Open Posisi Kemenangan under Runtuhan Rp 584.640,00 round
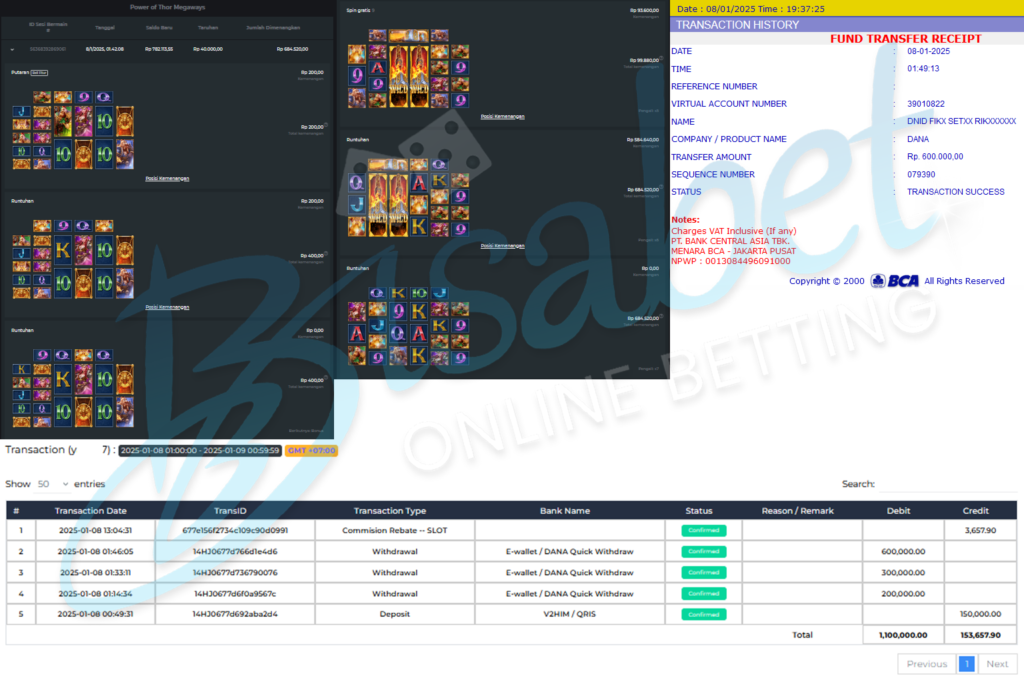 pyautogui.click(x=503, y=246)
